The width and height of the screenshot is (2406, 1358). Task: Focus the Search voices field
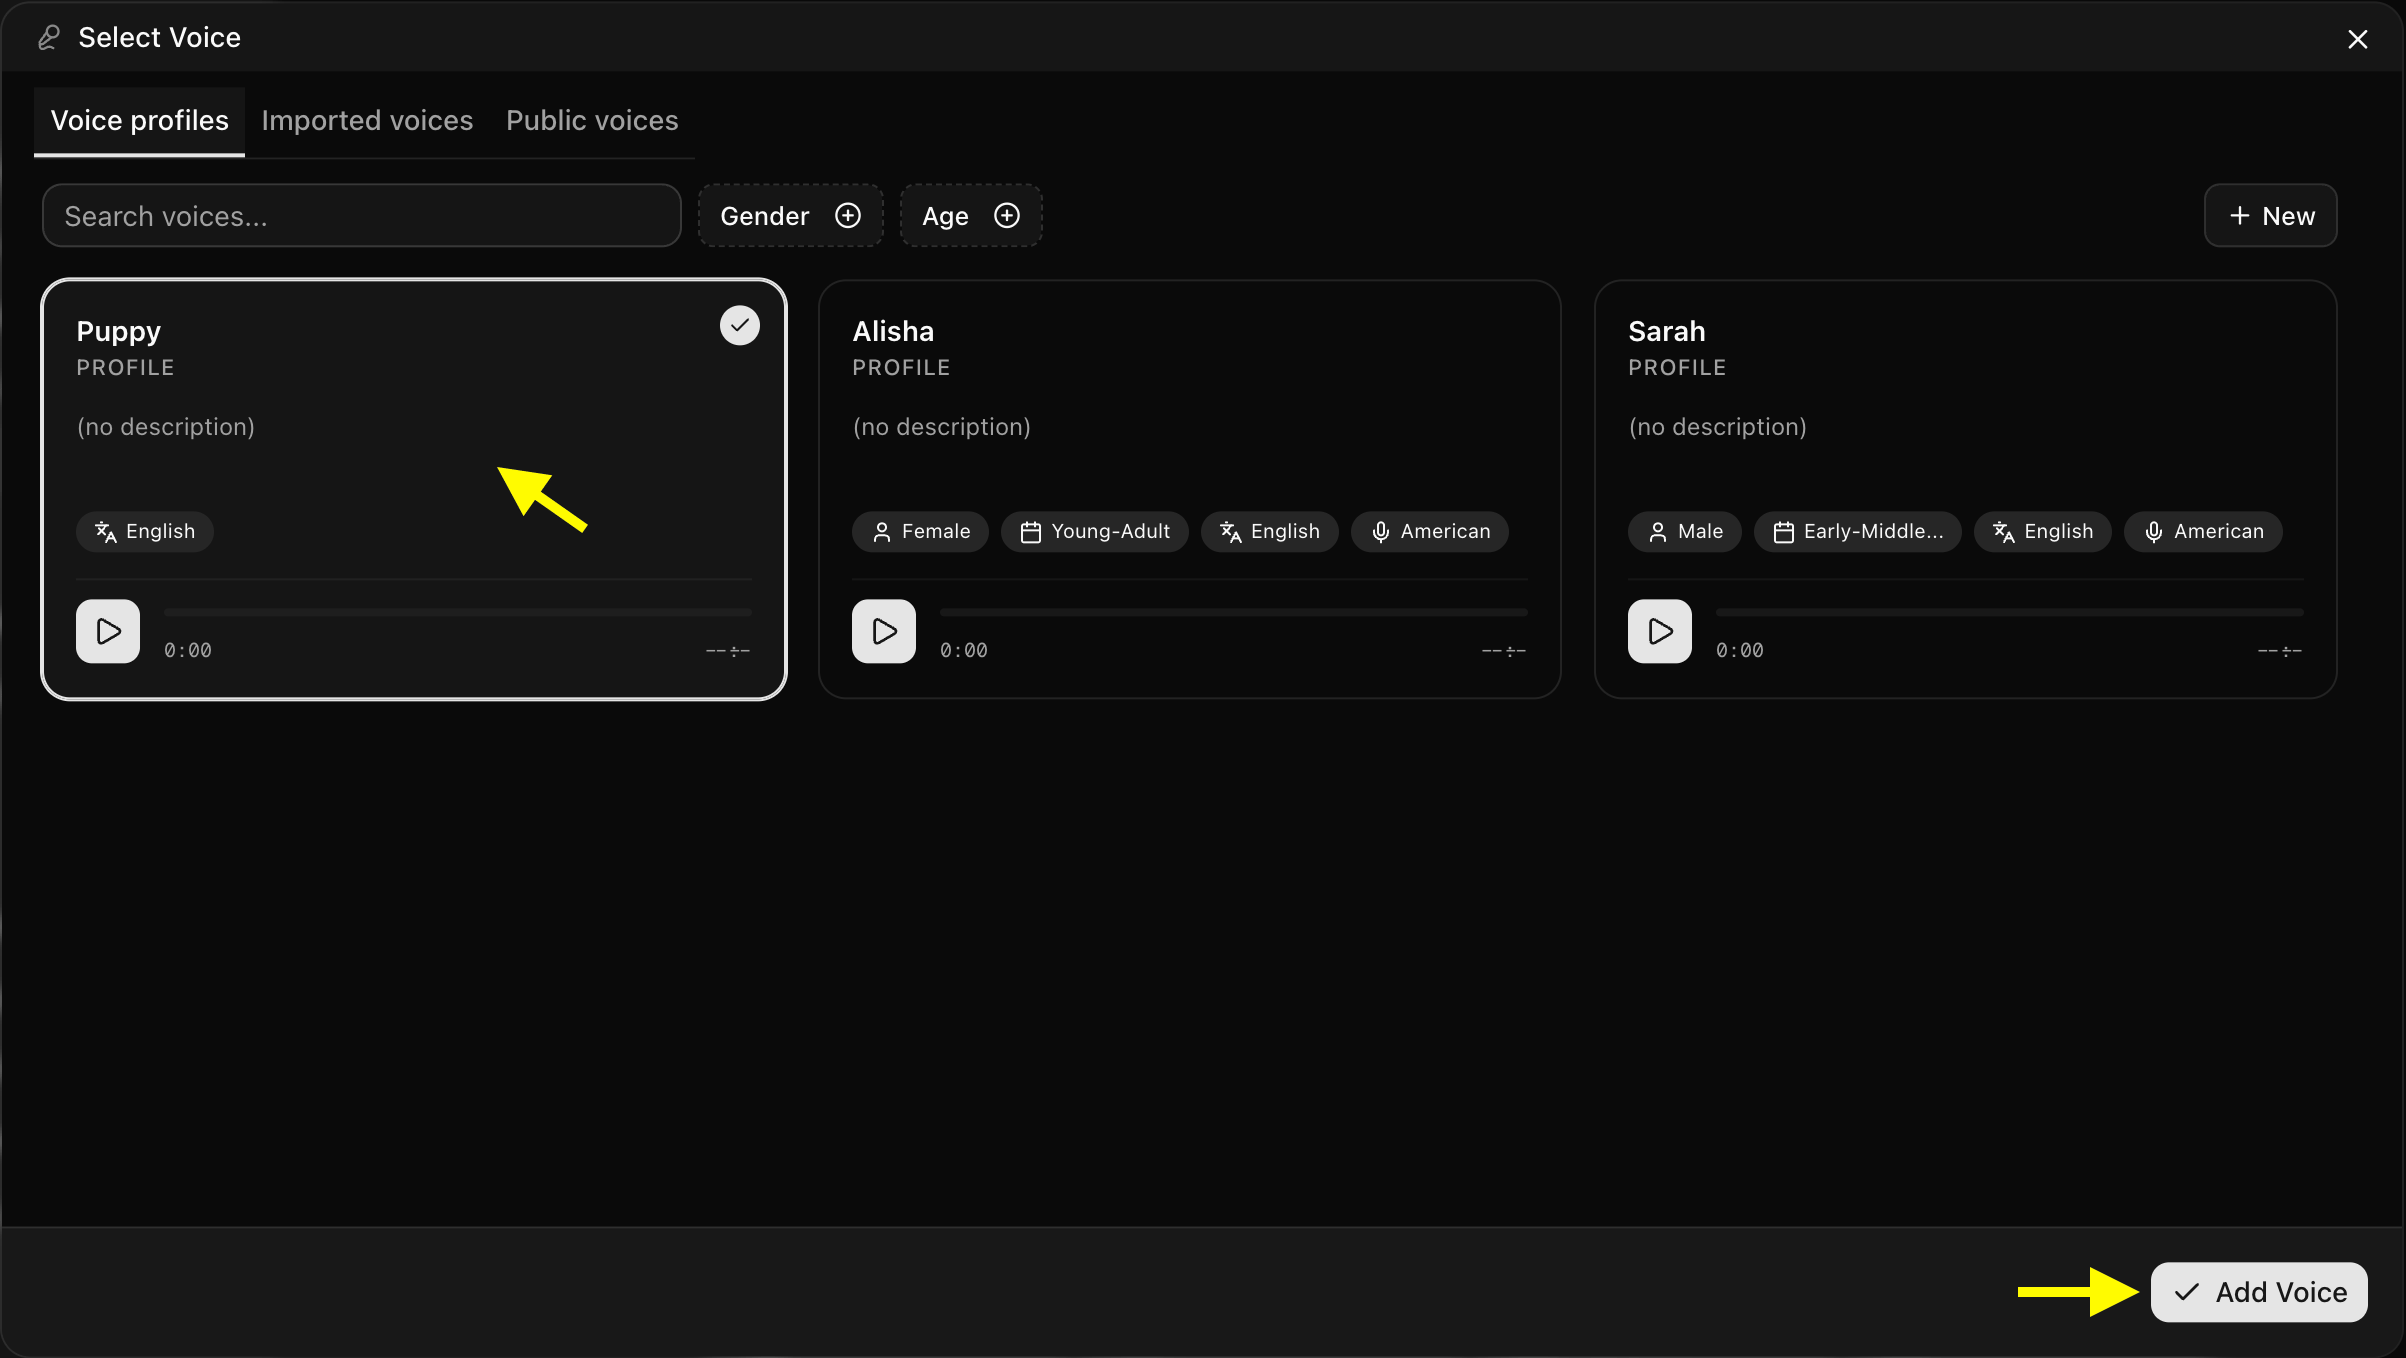click(362, 215)
